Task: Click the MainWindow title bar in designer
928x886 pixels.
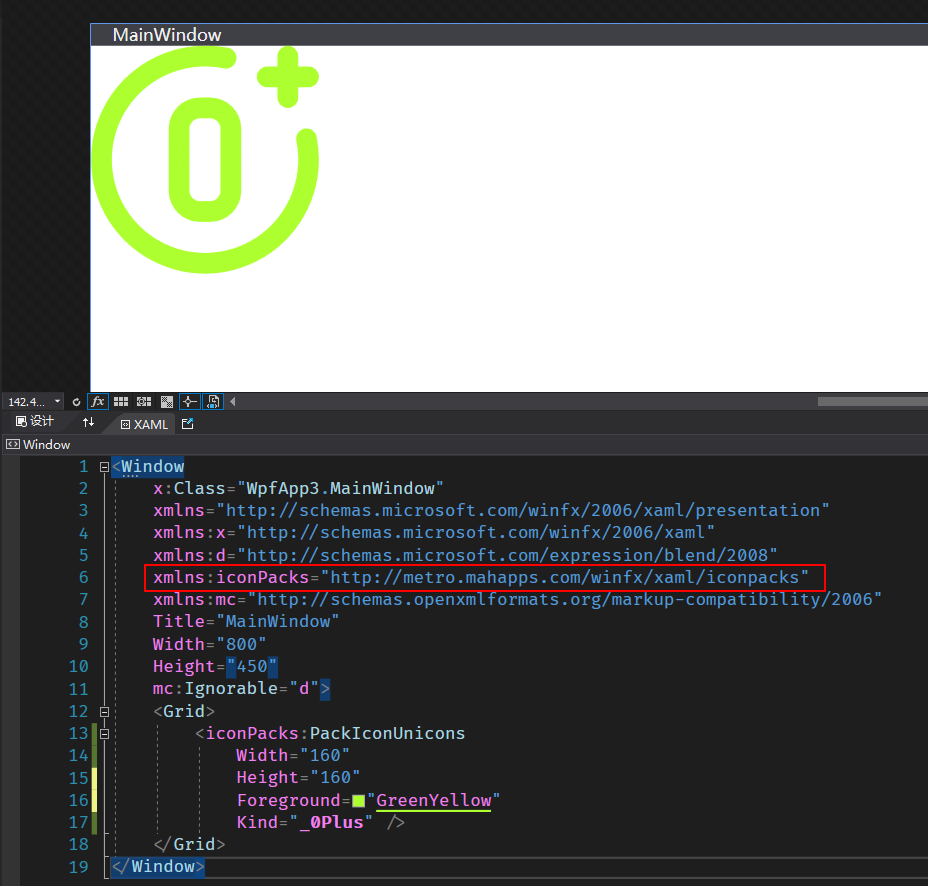Action: point(509,35)
